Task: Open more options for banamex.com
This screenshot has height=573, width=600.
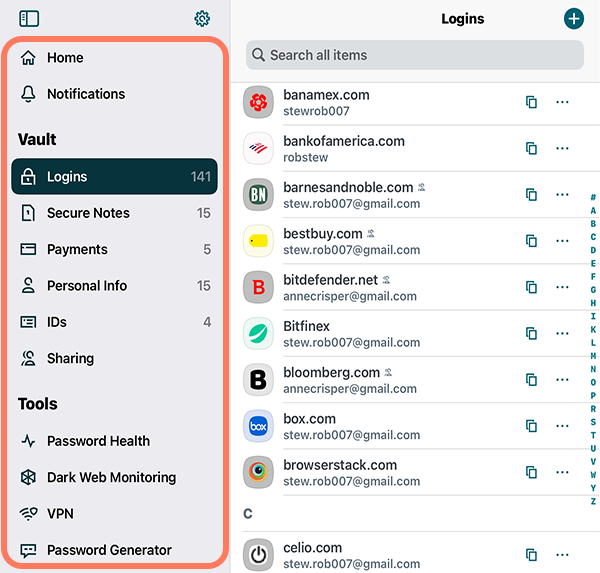Action: point(562,102)
